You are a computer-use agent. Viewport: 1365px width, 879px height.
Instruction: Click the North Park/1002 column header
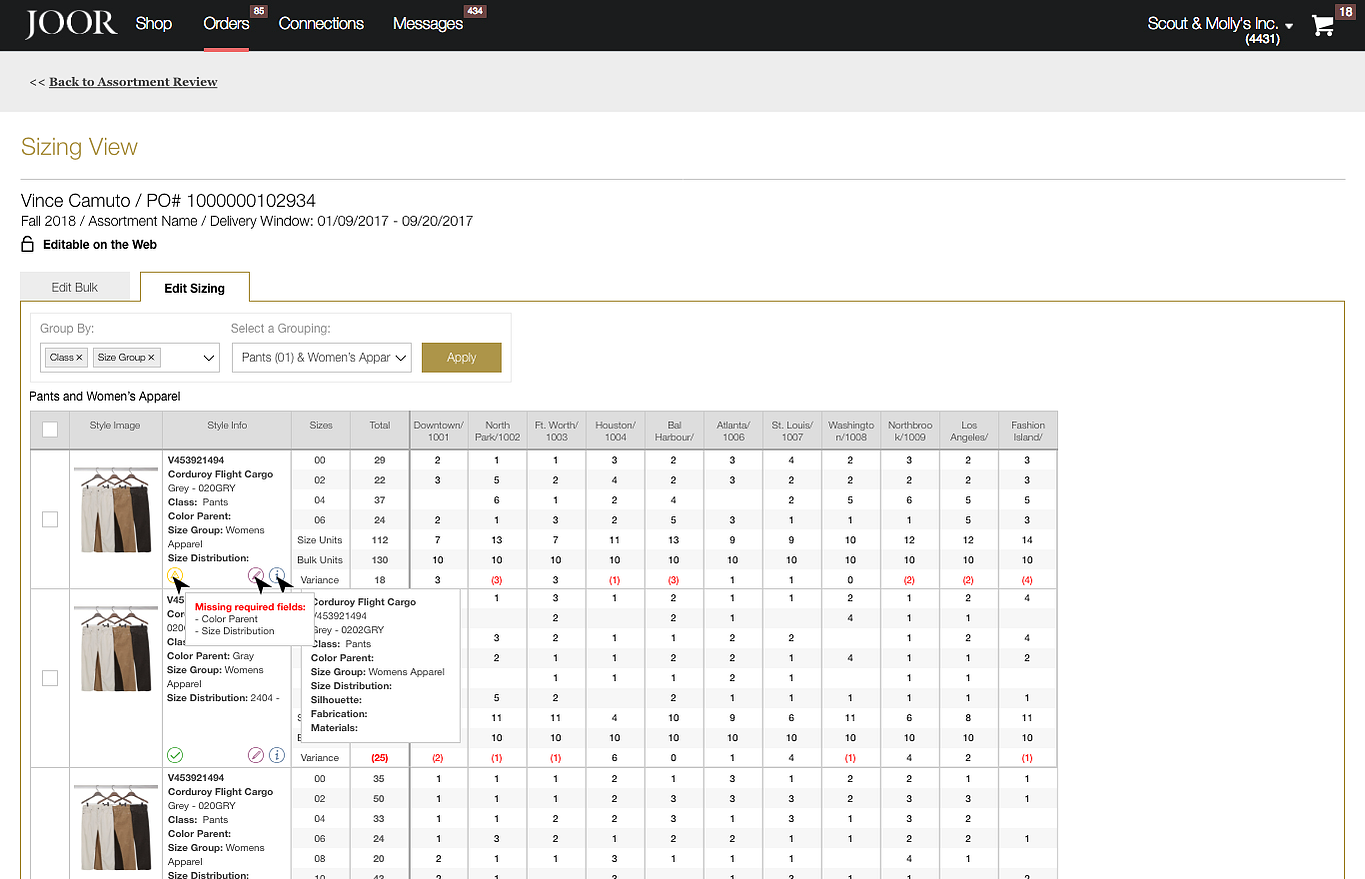497,431
